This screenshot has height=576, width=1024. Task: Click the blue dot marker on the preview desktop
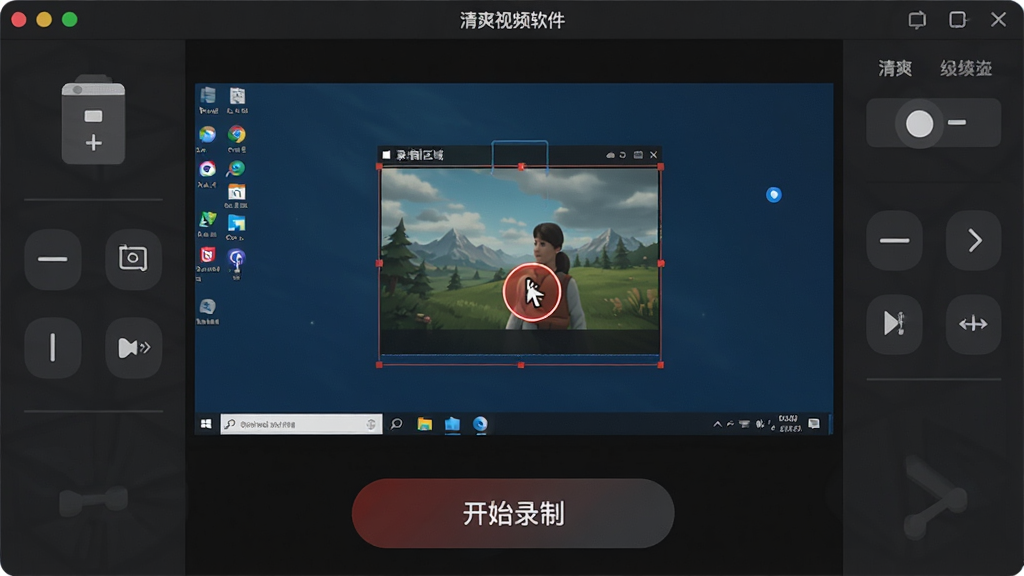pos(774,195)
